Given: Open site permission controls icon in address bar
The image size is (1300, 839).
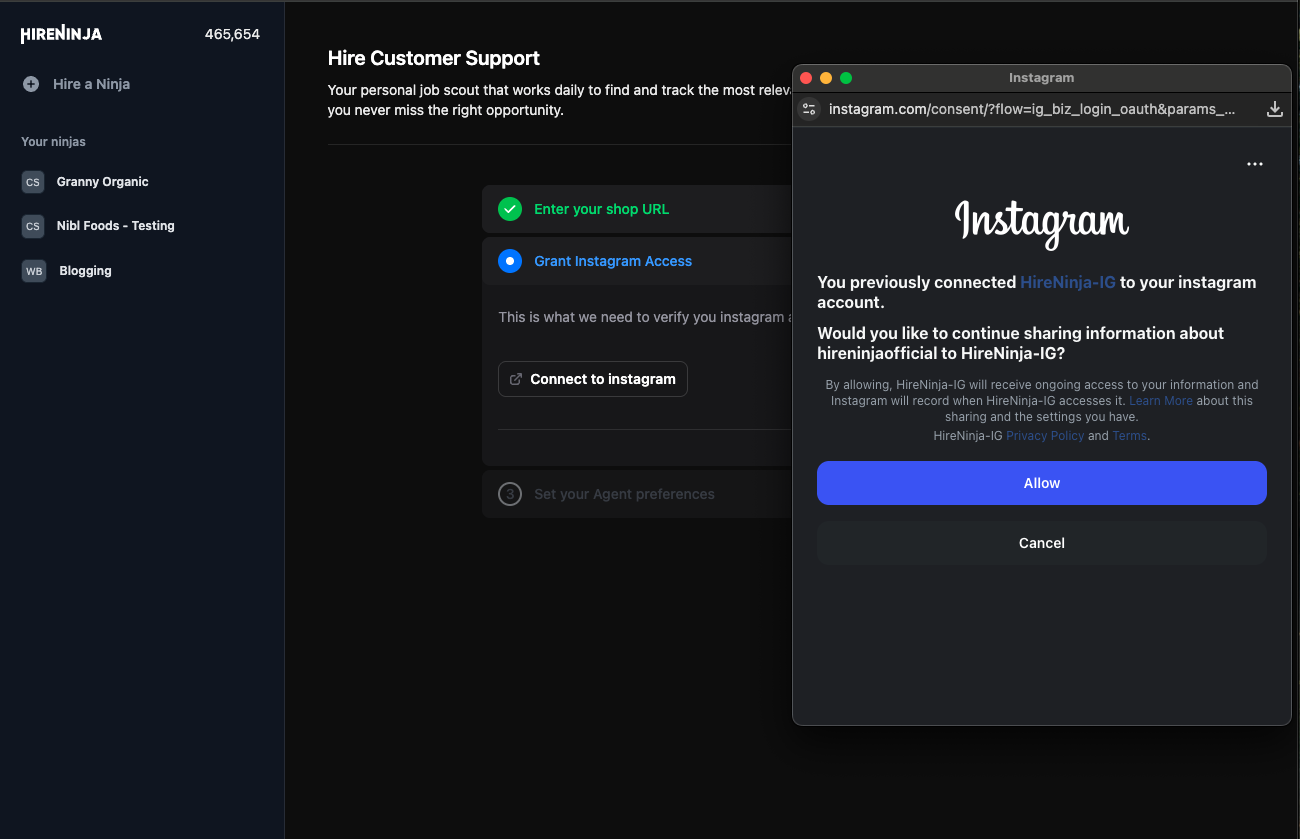Looking at the screenshot, I should point(808,108).
